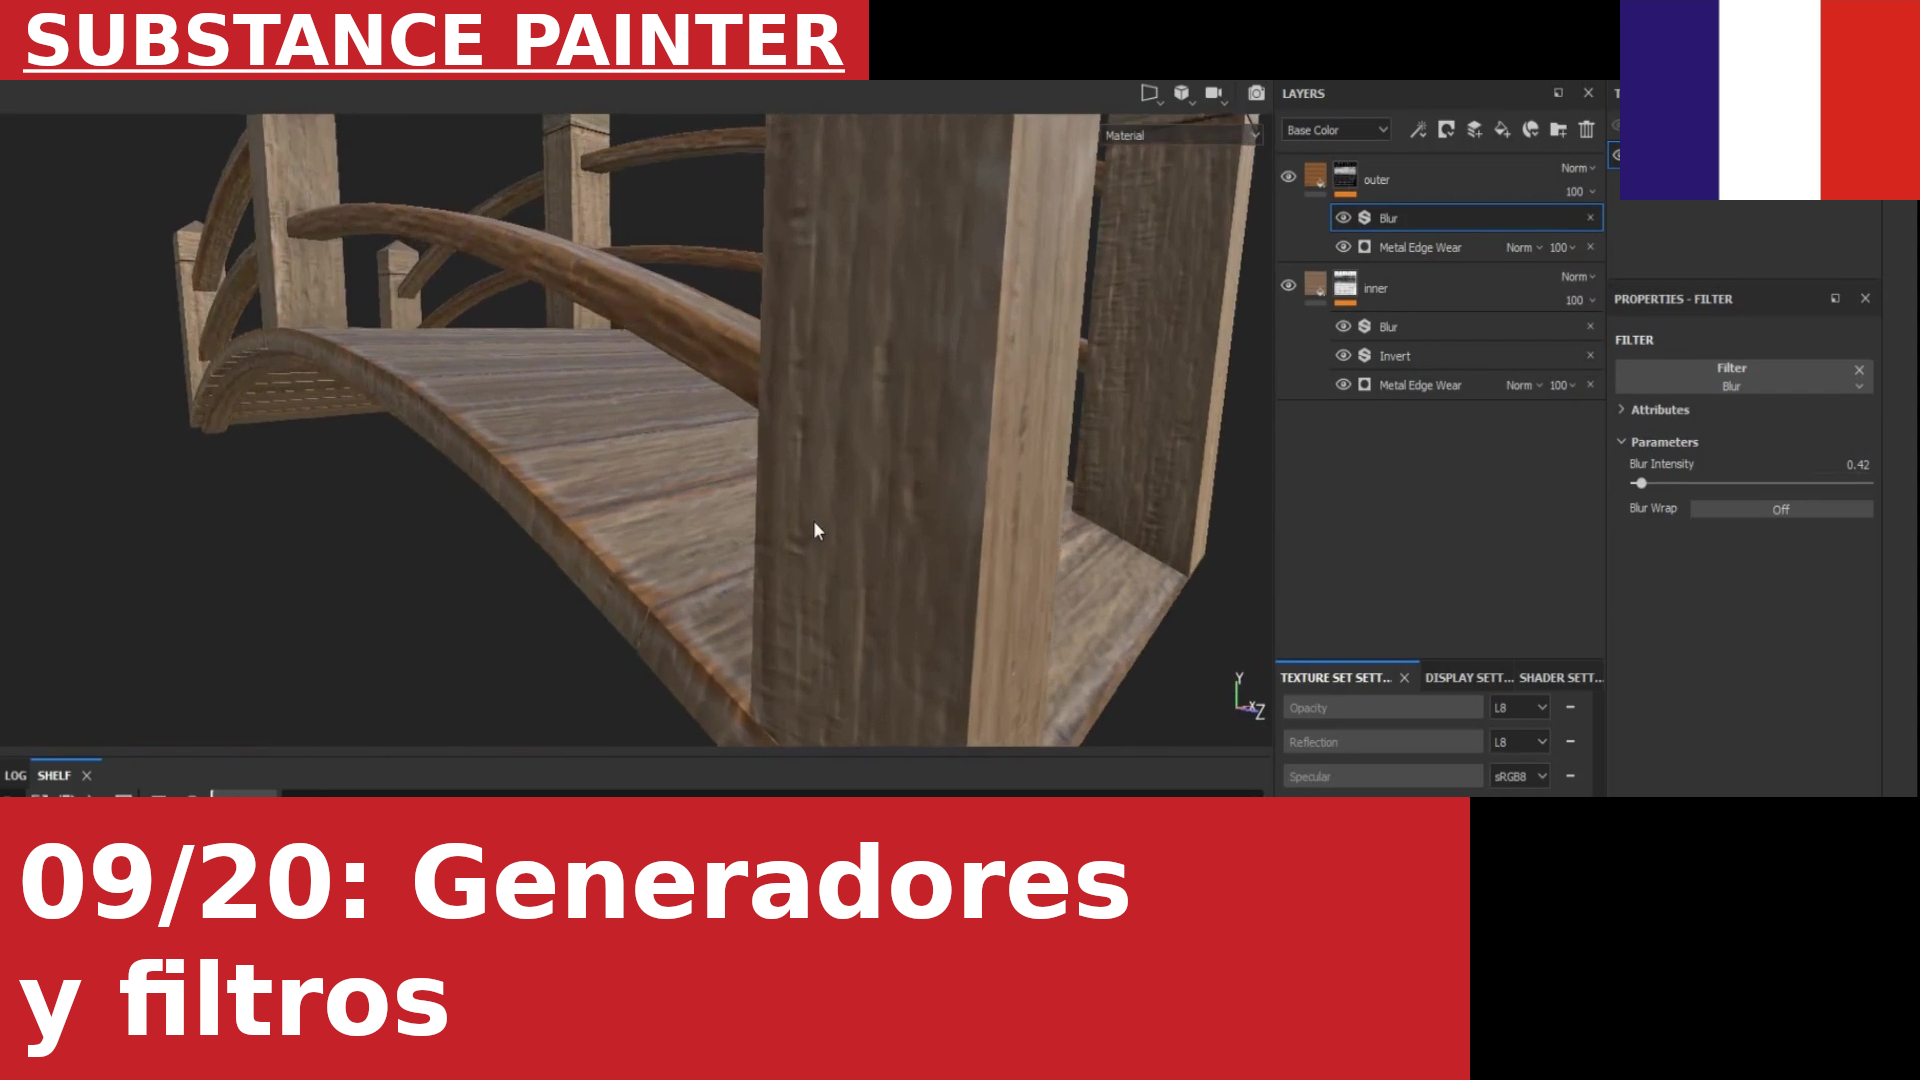Image resolution: width=1920 pixels, height=1080 pixels.
Task: Collapse the Parameters section
Action: 1621,441
